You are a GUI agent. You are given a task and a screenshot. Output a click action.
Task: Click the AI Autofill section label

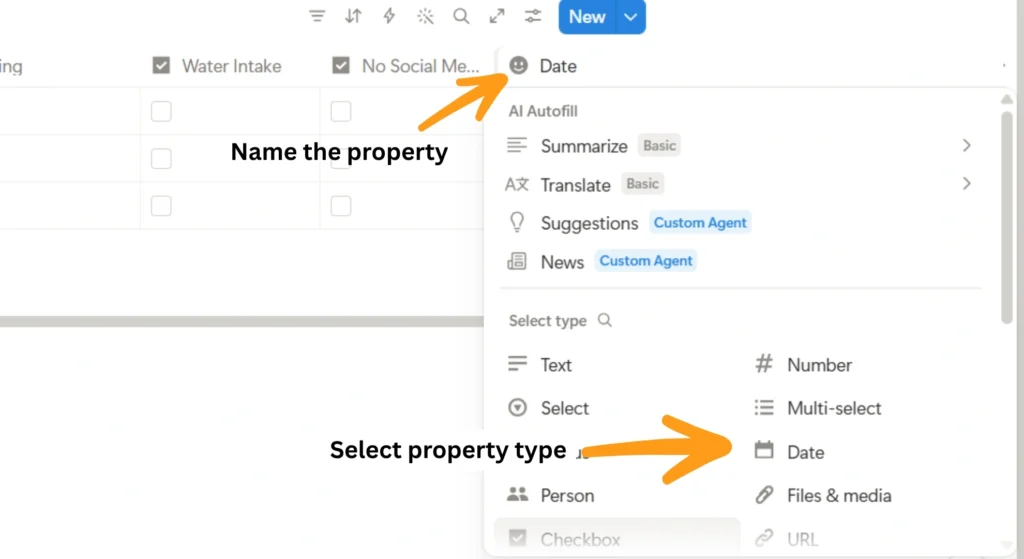(x=543, y=111)
